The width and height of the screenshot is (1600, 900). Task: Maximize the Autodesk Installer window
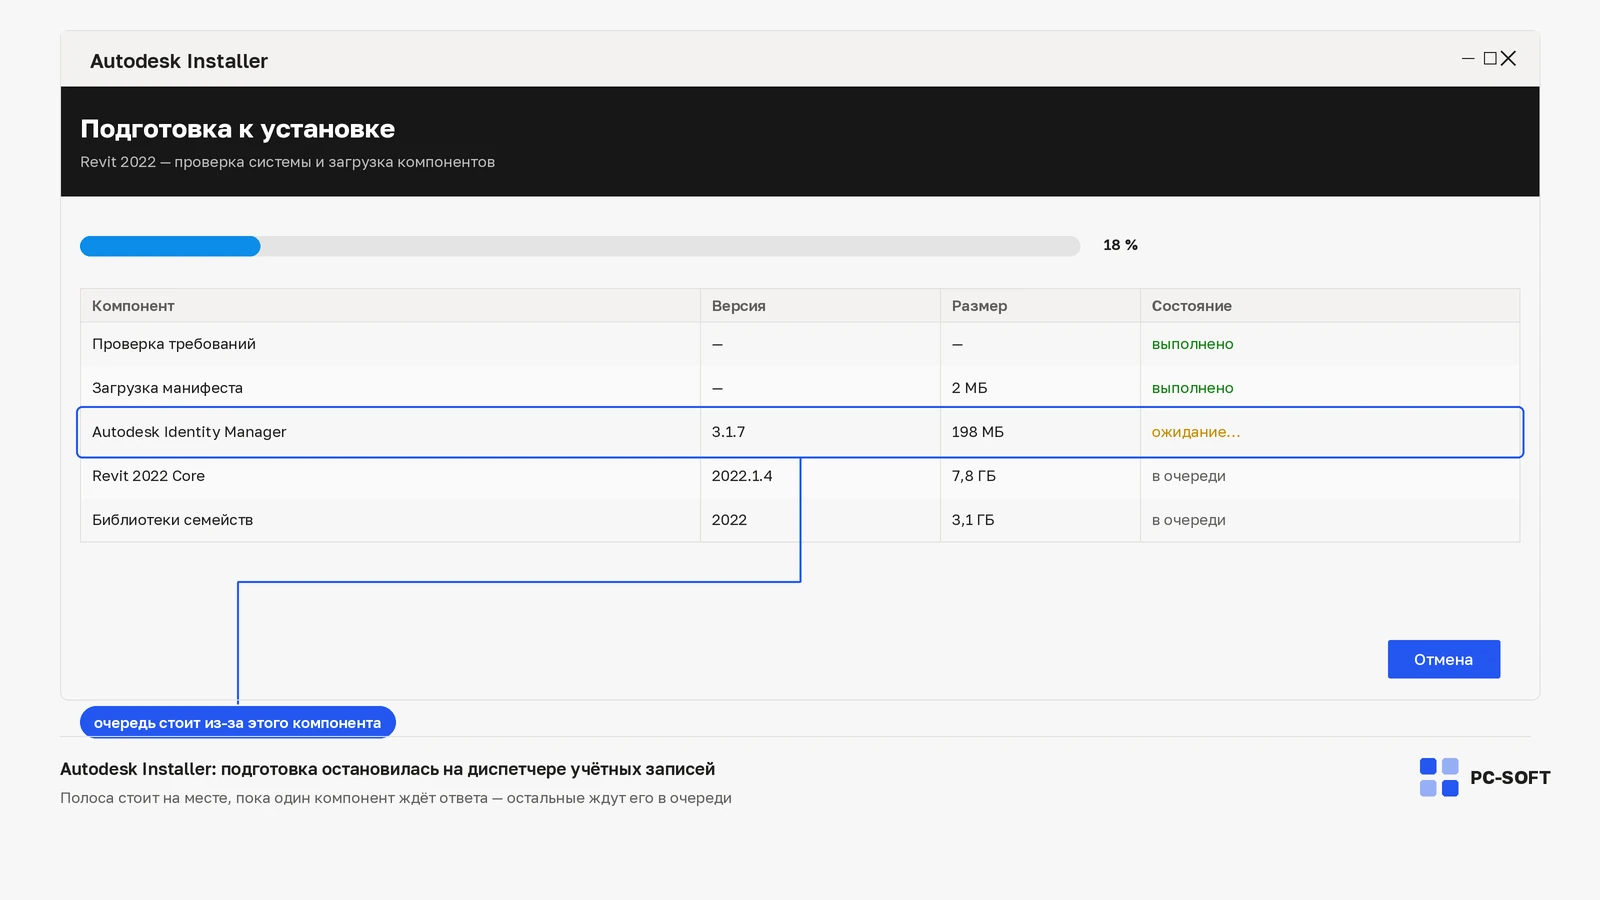tap(1490, 59)
